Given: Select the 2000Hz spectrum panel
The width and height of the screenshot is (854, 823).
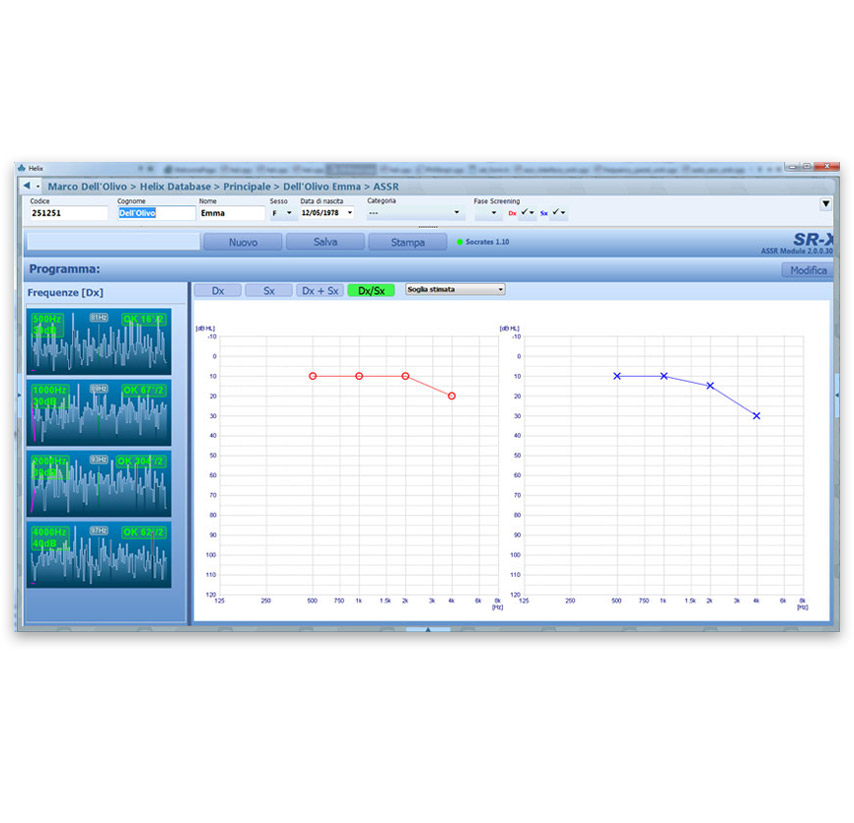Looking at the screenshot, I should 99,484.
